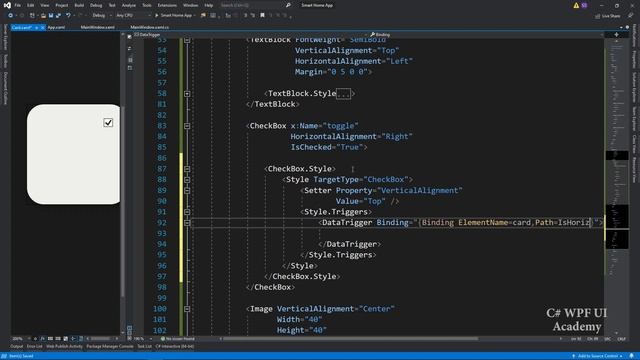The image size is (640, 360).
Task: Click the notifications bell in status bar
Action: (x=631, y=356)
